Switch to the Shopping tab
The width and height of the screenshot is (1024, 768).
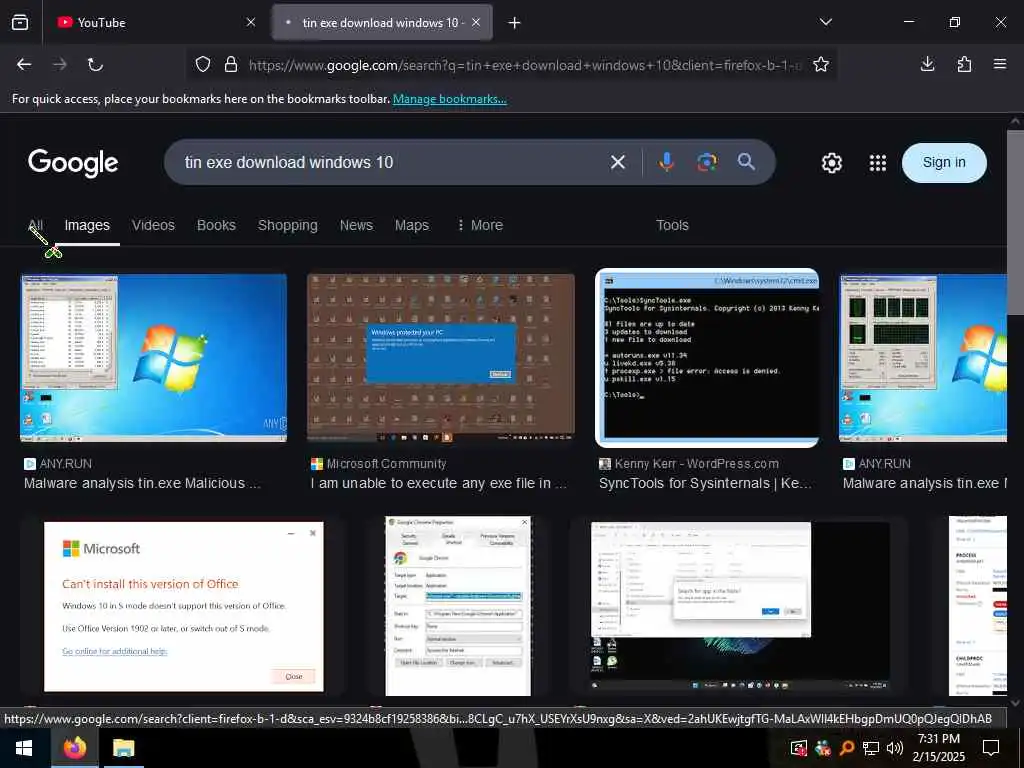click(287, 225)
